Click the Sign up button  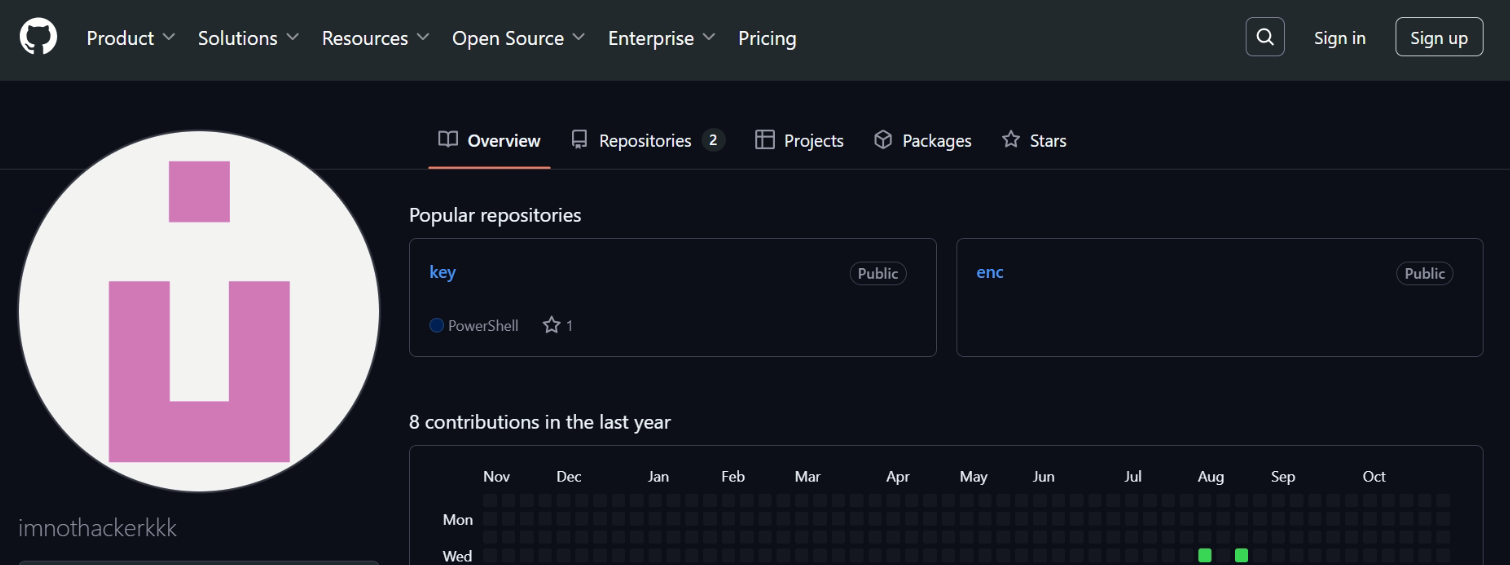pos(1439,38)
